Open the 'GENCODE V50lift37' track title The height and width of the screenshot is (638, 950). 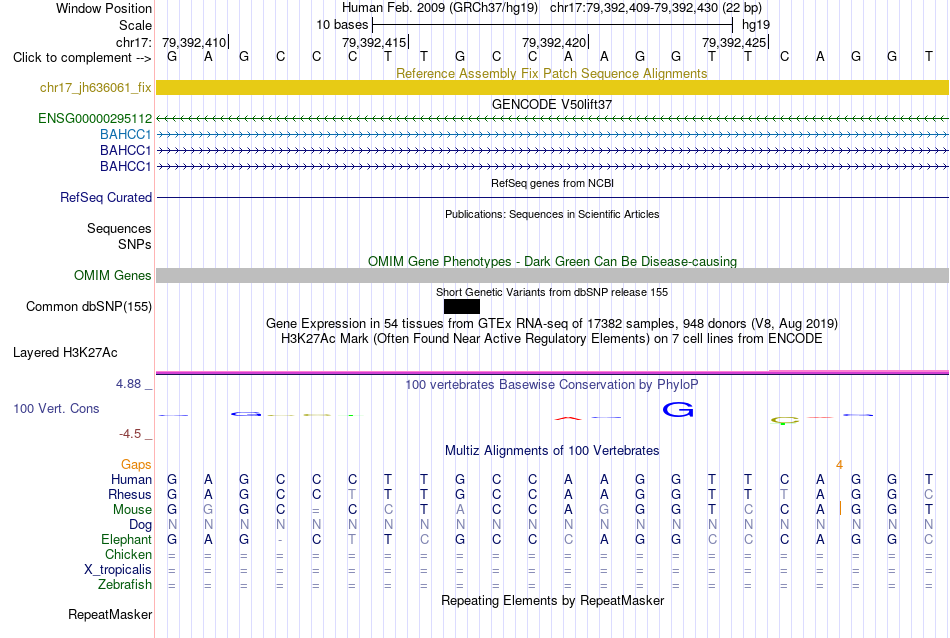[x=551, y=104]
